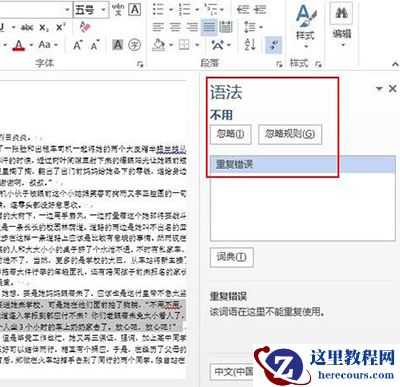This screenshot has height=387, width=400.
Task: Expand the bullet library dropdown arrow
Action: pos(171,10)
